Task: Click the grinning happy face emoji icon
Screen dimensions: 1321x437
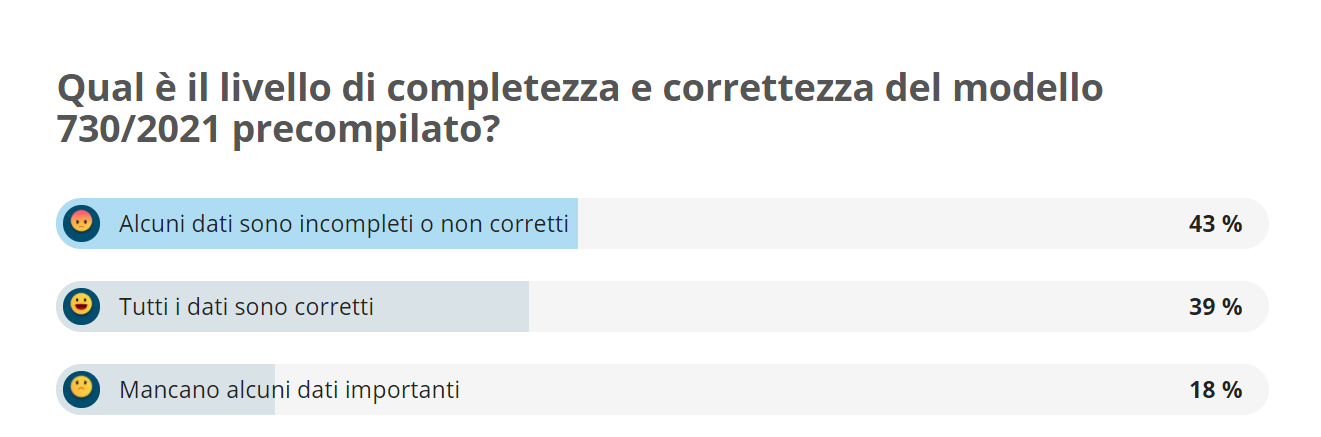Action: (81, 306)
